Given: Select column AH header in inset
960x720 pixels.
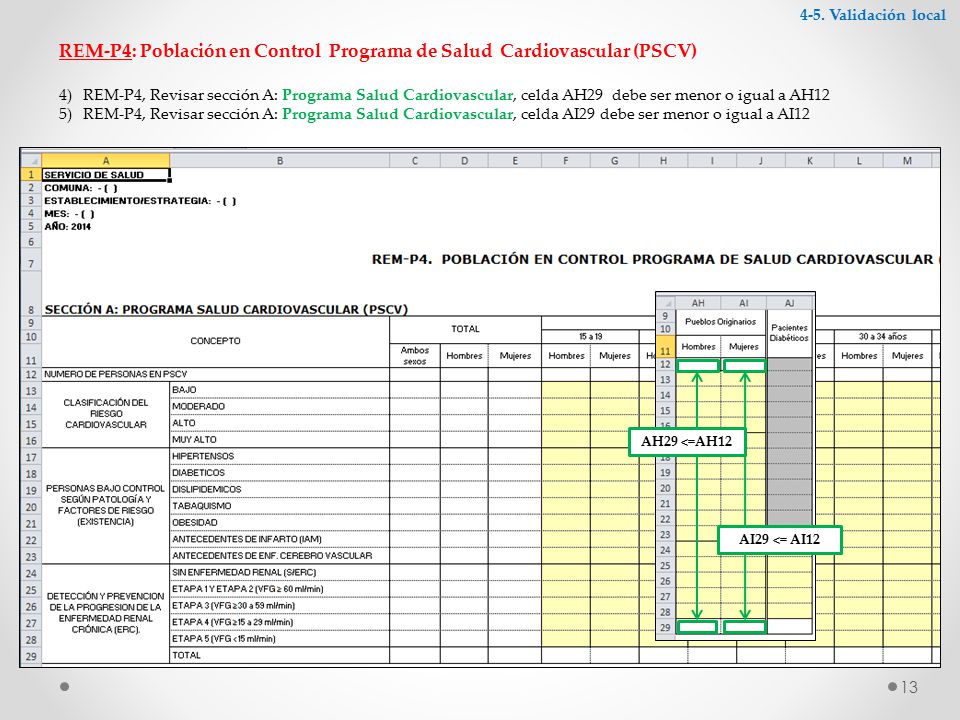Looking at the screenshot, I should (698, 302).
